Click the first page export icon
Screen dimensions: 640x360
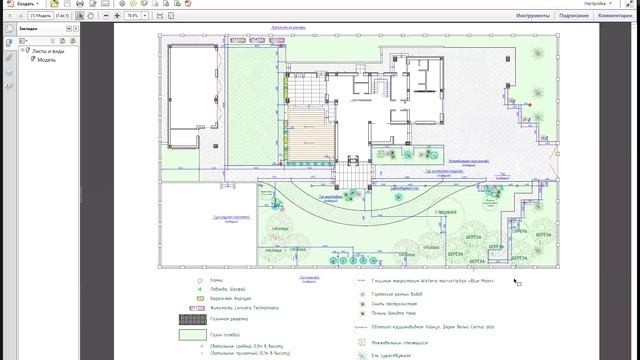click(x=156, y=4)
